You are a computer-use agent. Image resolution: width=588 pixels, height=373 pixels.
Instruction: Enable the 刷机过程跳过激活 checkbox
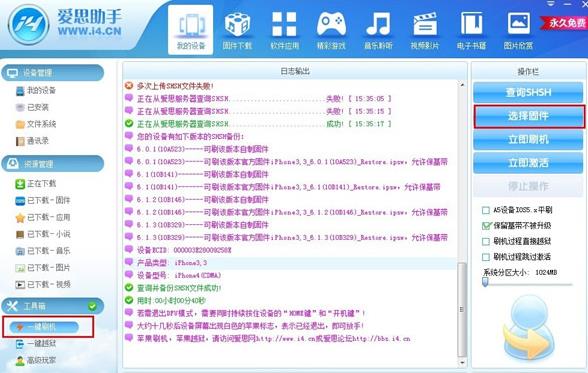486,257
